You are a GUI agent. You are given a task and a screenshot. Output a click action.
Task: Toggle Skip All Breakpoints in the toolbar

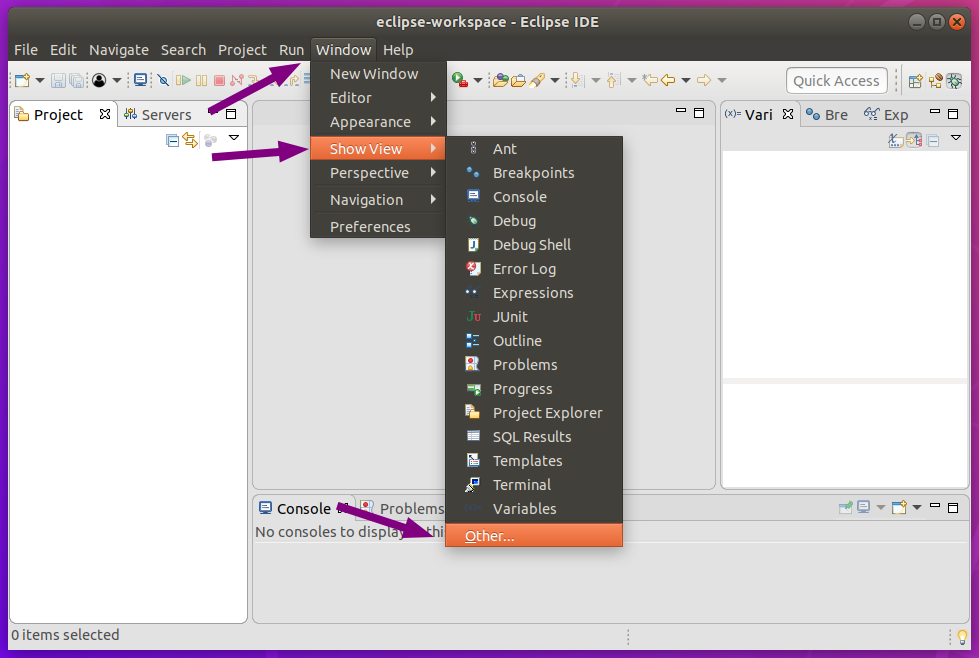click(x=163, y=80)
